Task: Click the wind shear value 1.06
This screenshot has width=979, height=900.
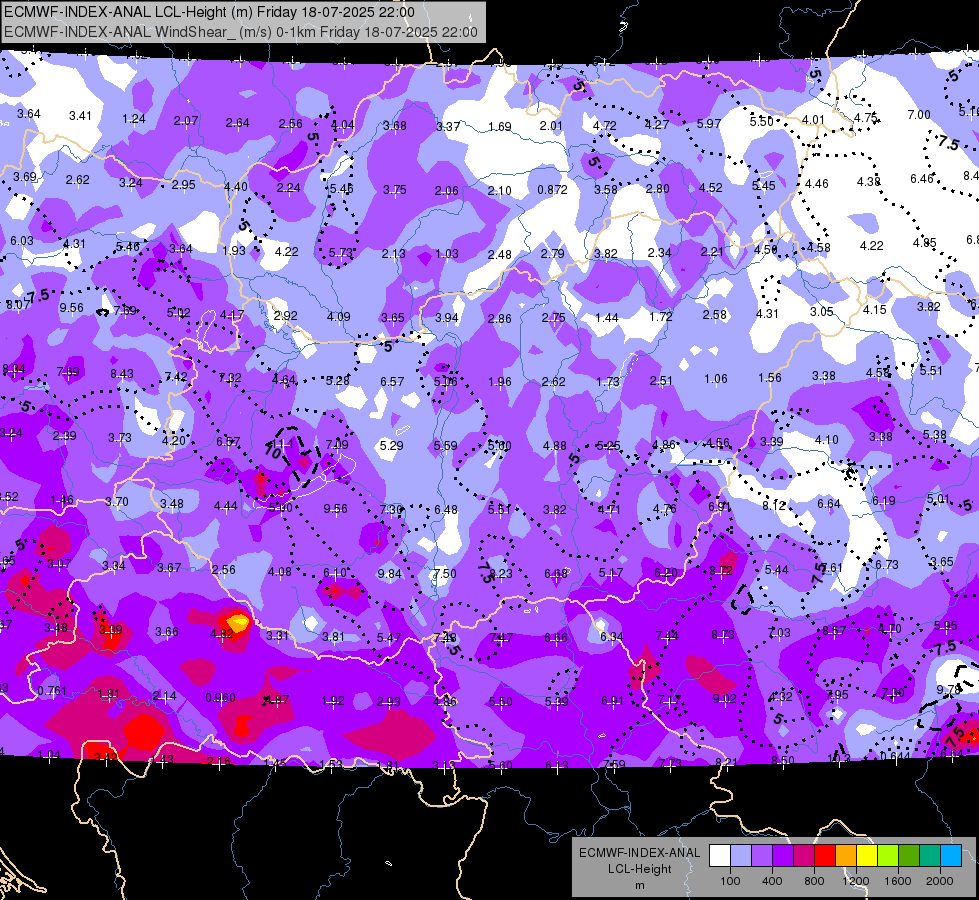Action: tap(716, 378)
